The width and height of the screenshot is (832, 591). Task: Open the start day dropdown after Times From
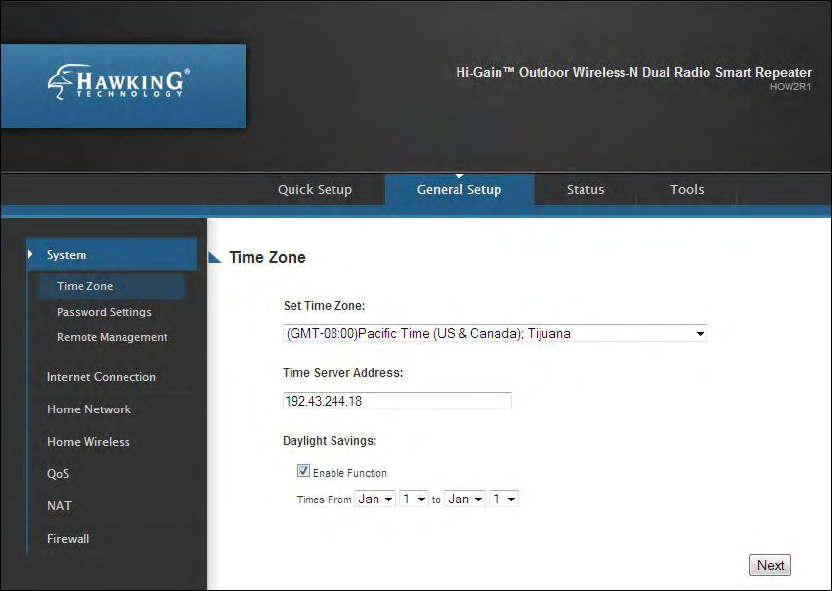(x=413, y=499)
